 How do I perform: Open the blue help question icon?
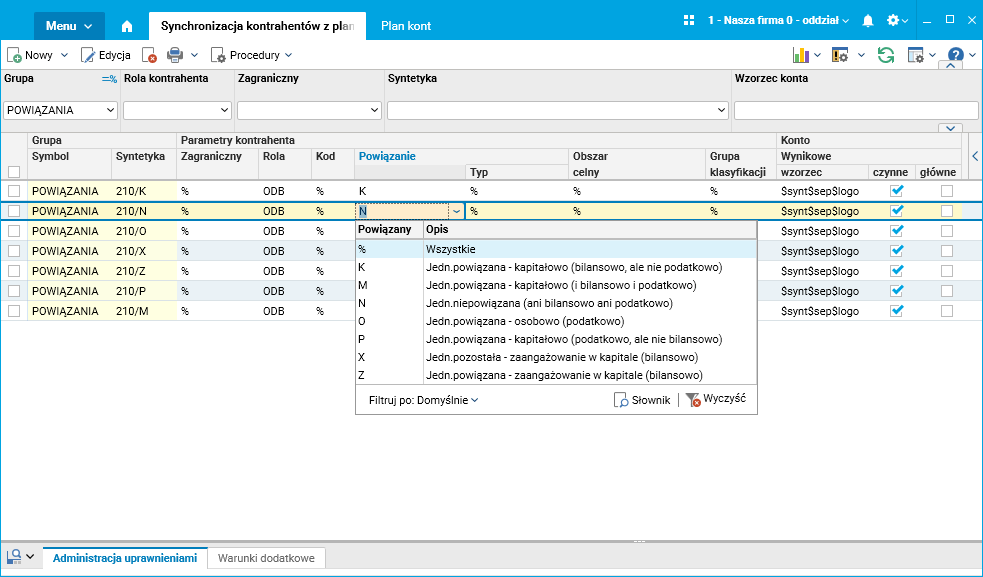[955, 55]
